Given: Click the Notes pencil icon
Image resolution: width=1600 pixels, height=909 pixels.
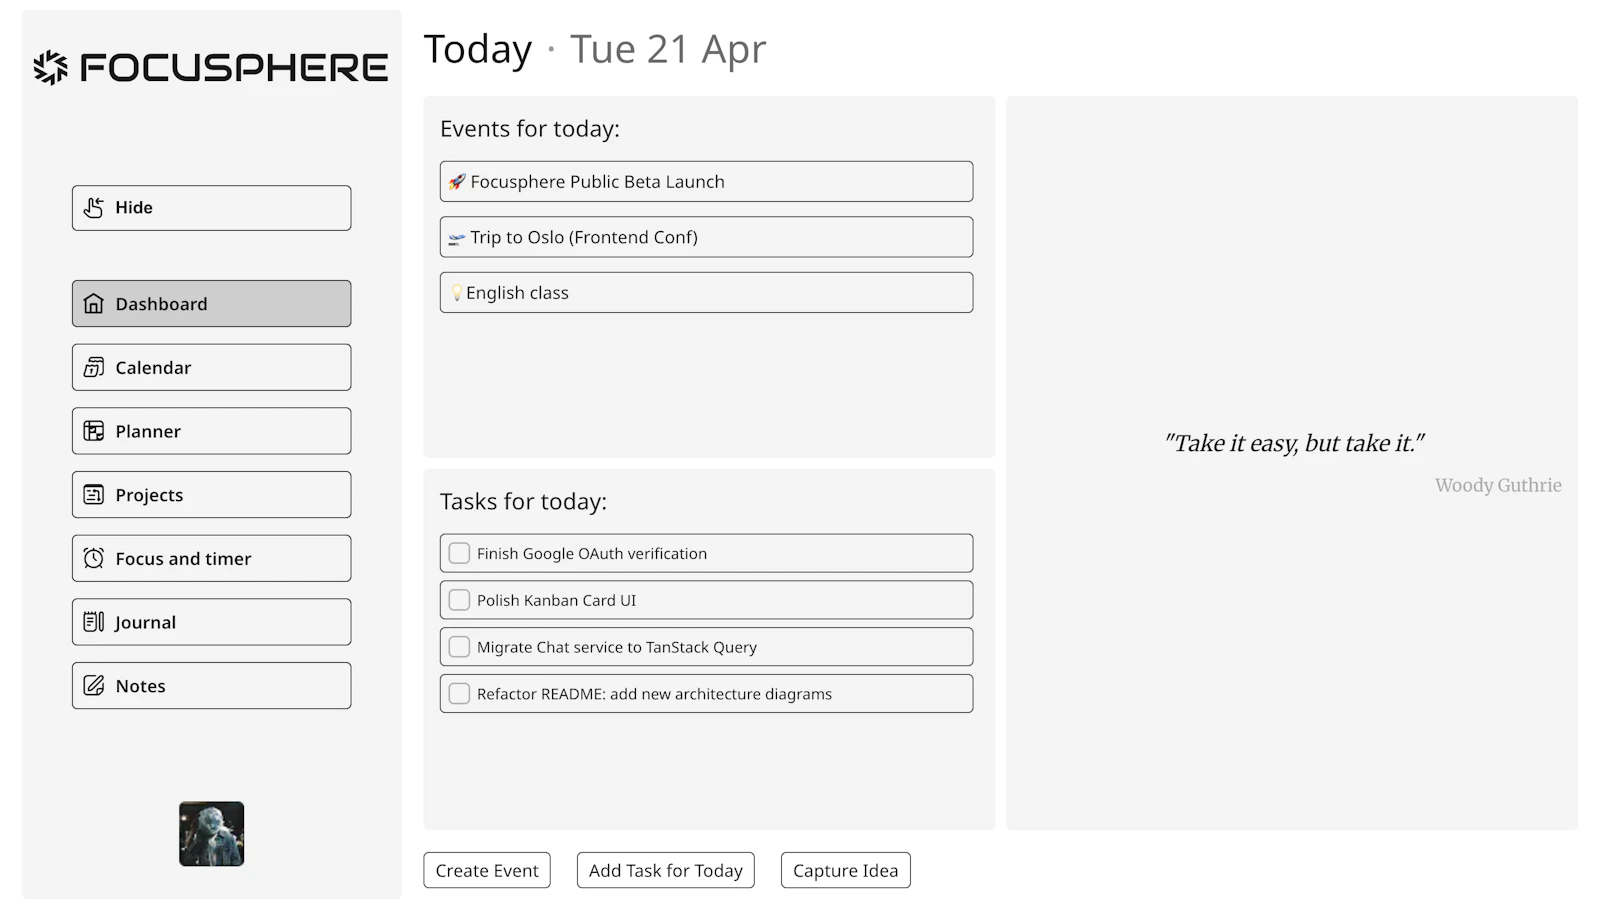Looking at the screenshot, I should [x=94, y=686].
